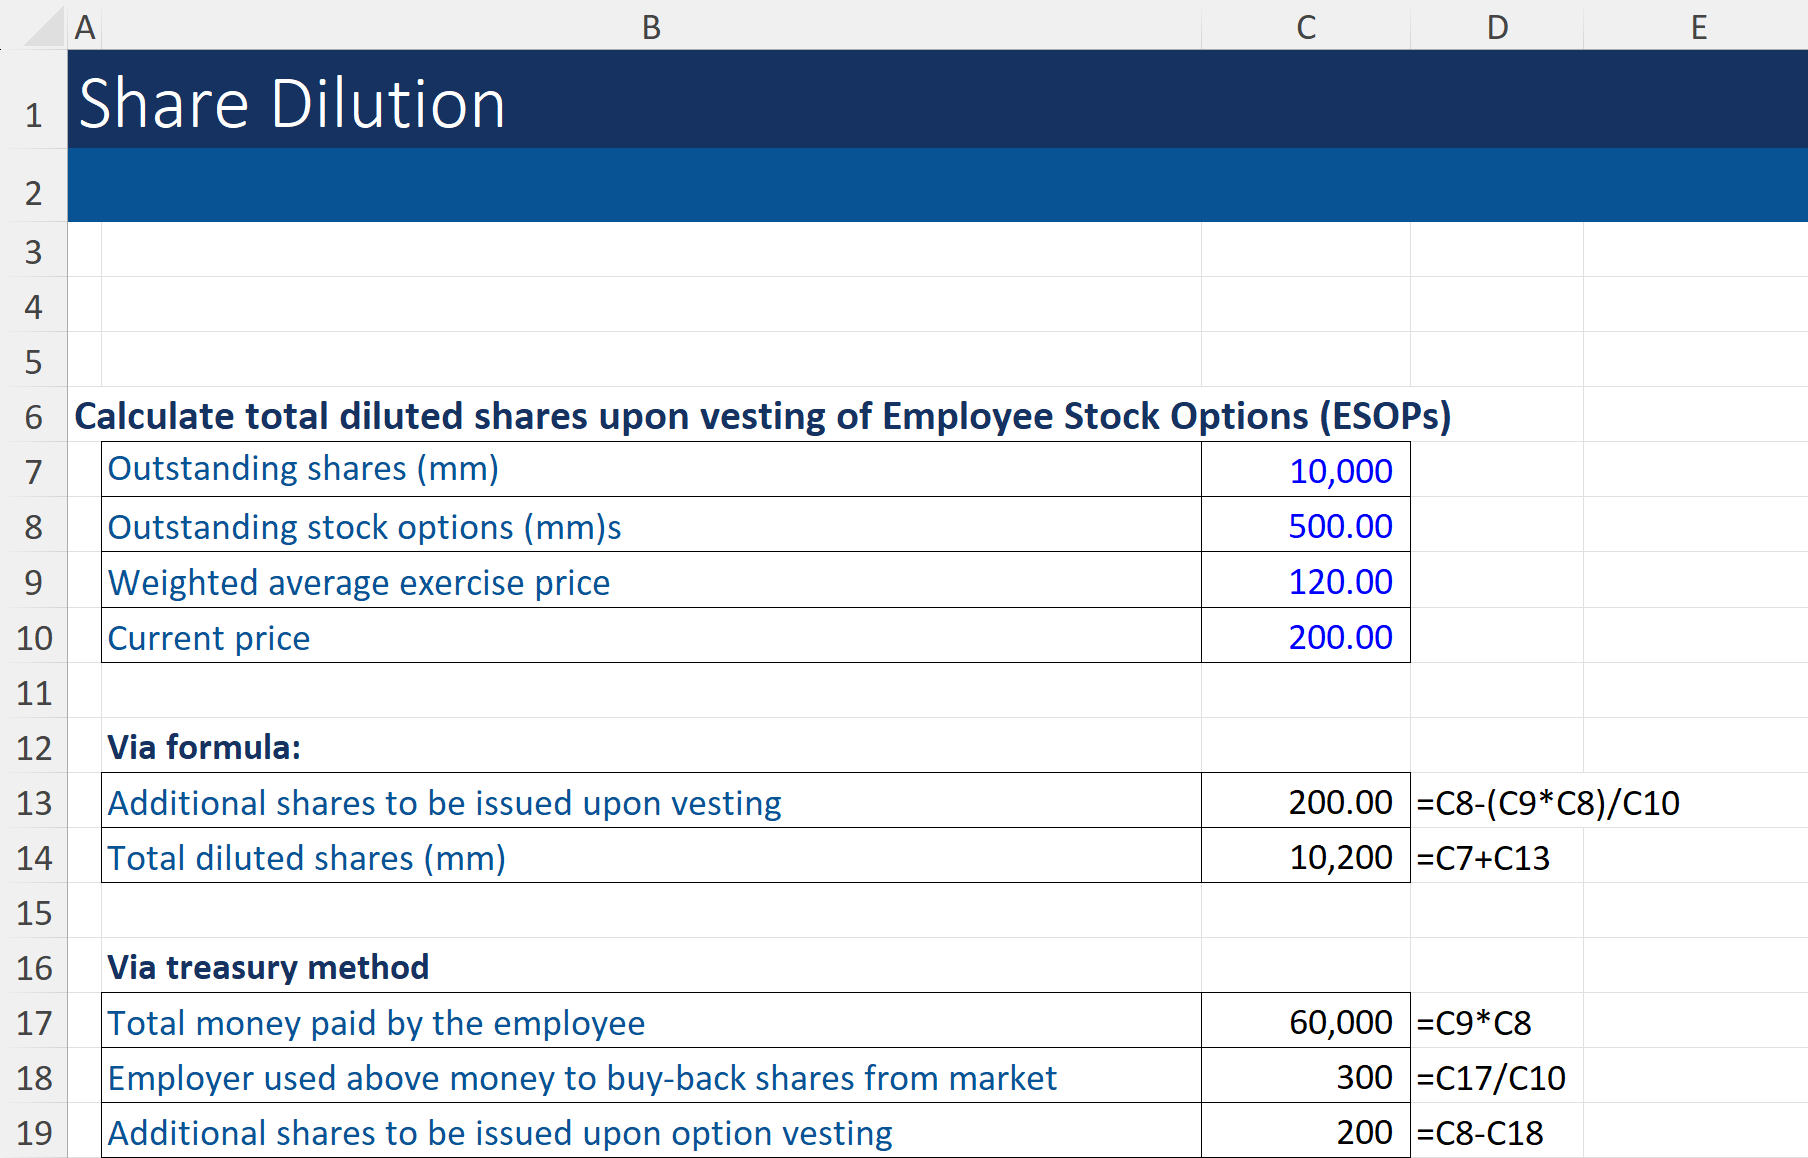Viewport: 1808px width, 1158px height.
Task: Click the Employer buy-back shares label
Action: tap(582, 1078)
